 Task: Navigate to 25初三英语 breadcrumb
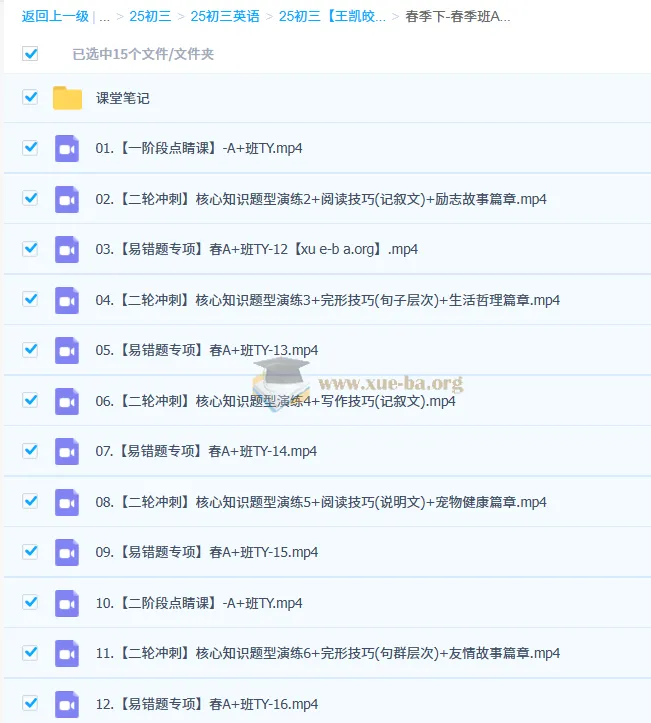coord(224,16)
